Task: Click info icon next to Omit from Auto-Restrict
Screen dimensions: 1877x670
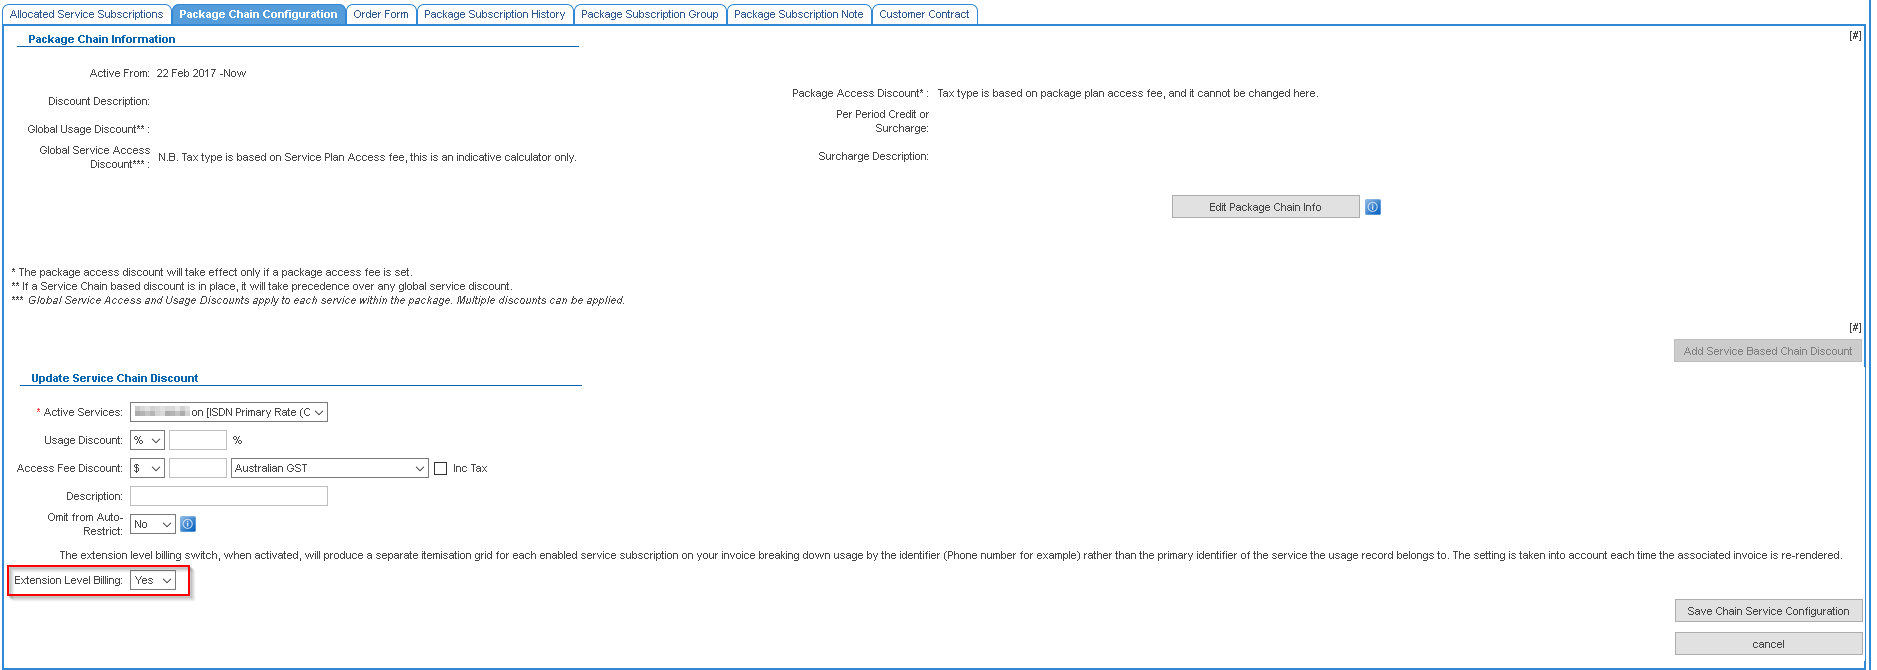Action: click(x=188, y=524)
